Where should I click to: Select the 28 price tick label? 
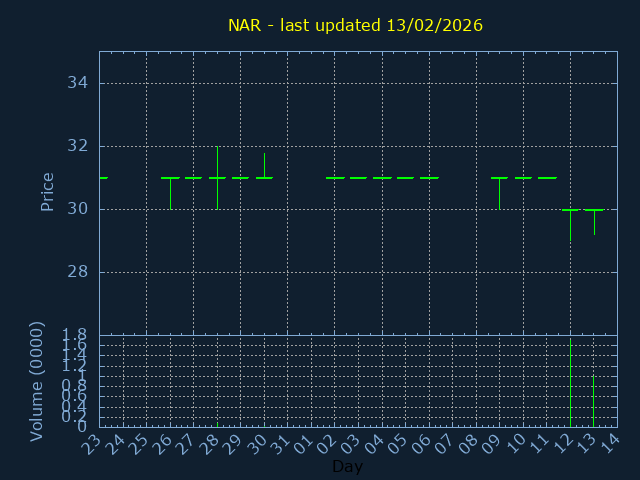coord(78,272)
